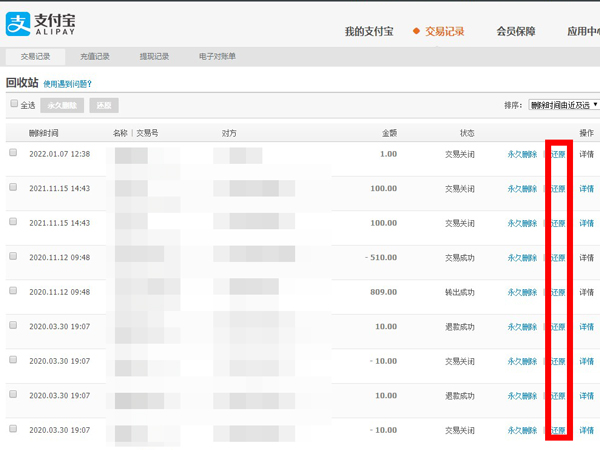Expand the 删除时间由近及远 sort dropdown
Image resolution: width=600 pixels, height=450 pixels.
click(563, 105)
